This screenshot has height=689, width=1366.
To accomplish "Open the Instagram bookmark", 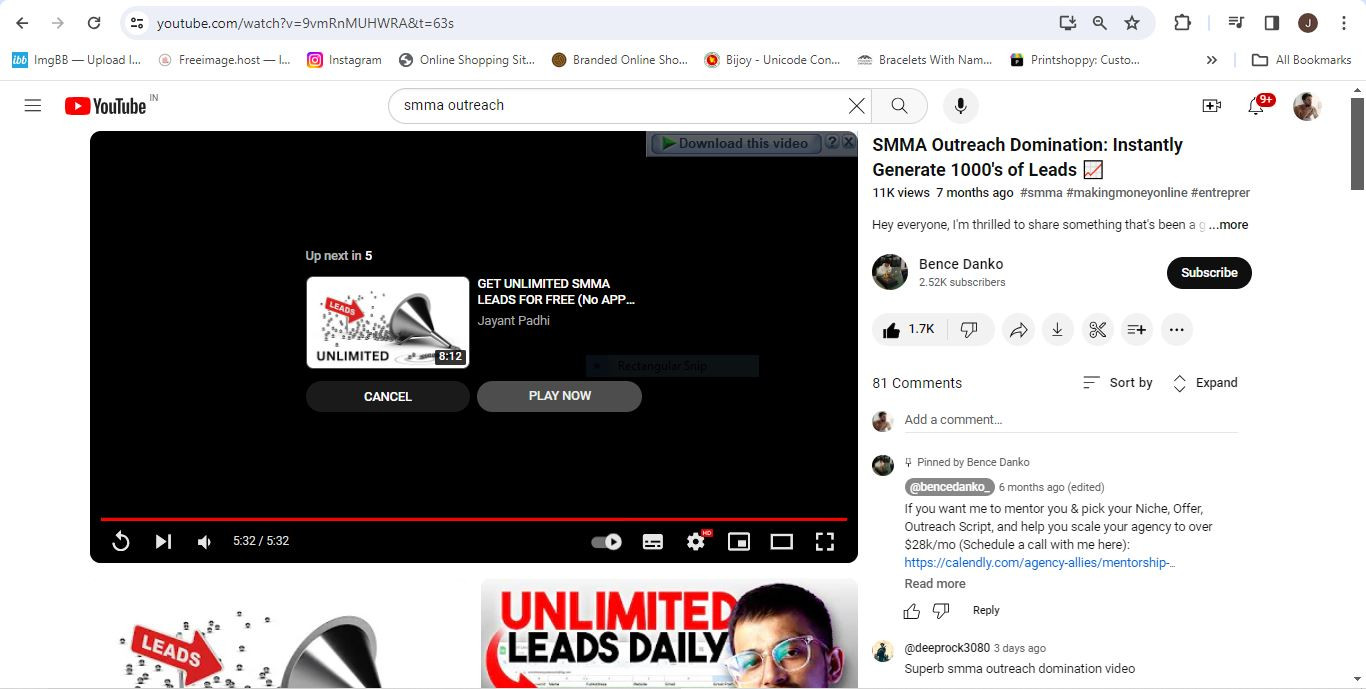I will click(345, 60).
